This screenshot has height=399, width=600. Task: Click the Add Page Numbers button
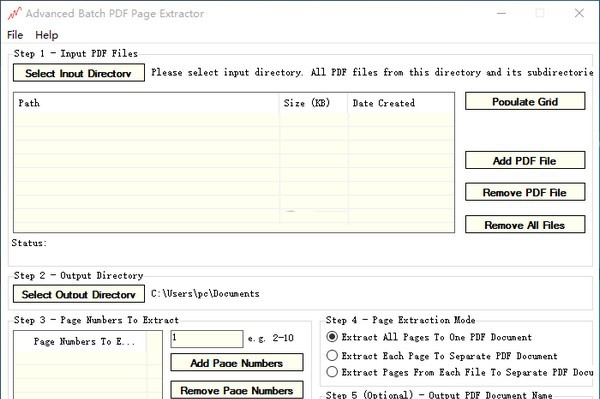coord(237,363)
